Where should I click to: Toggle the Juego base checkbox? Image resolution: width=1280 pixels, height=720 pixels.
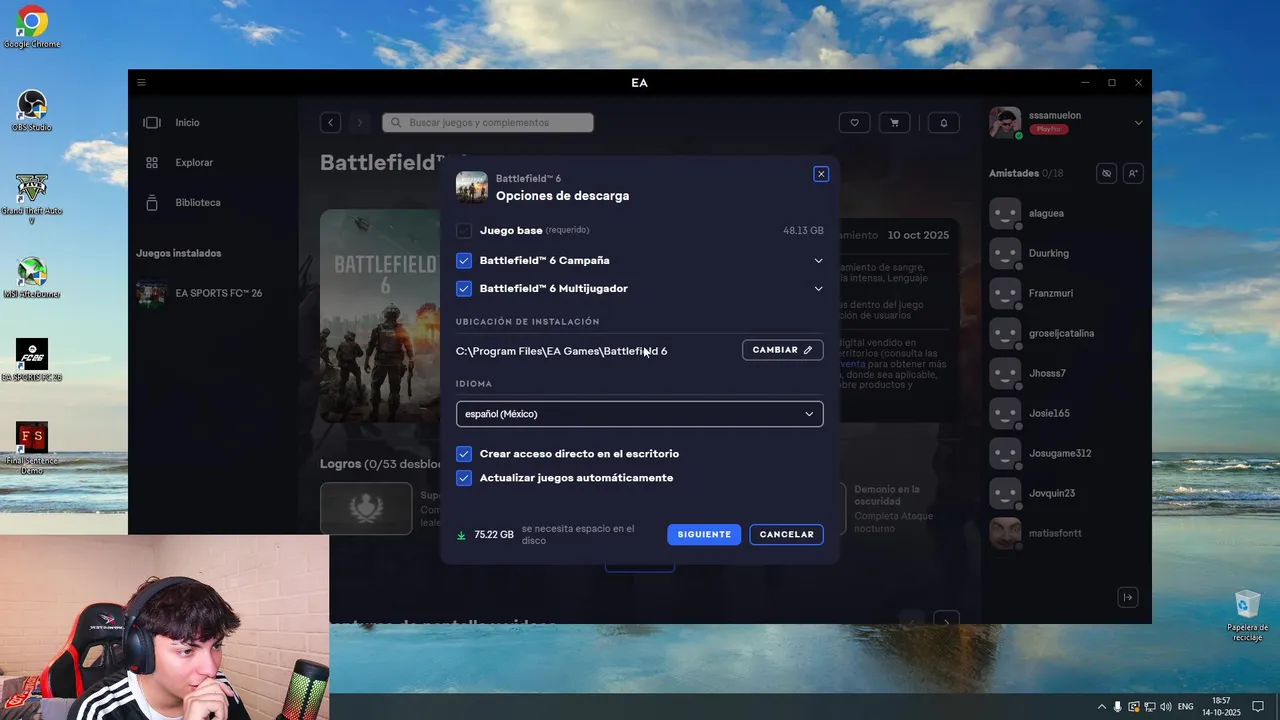(464, 231)
